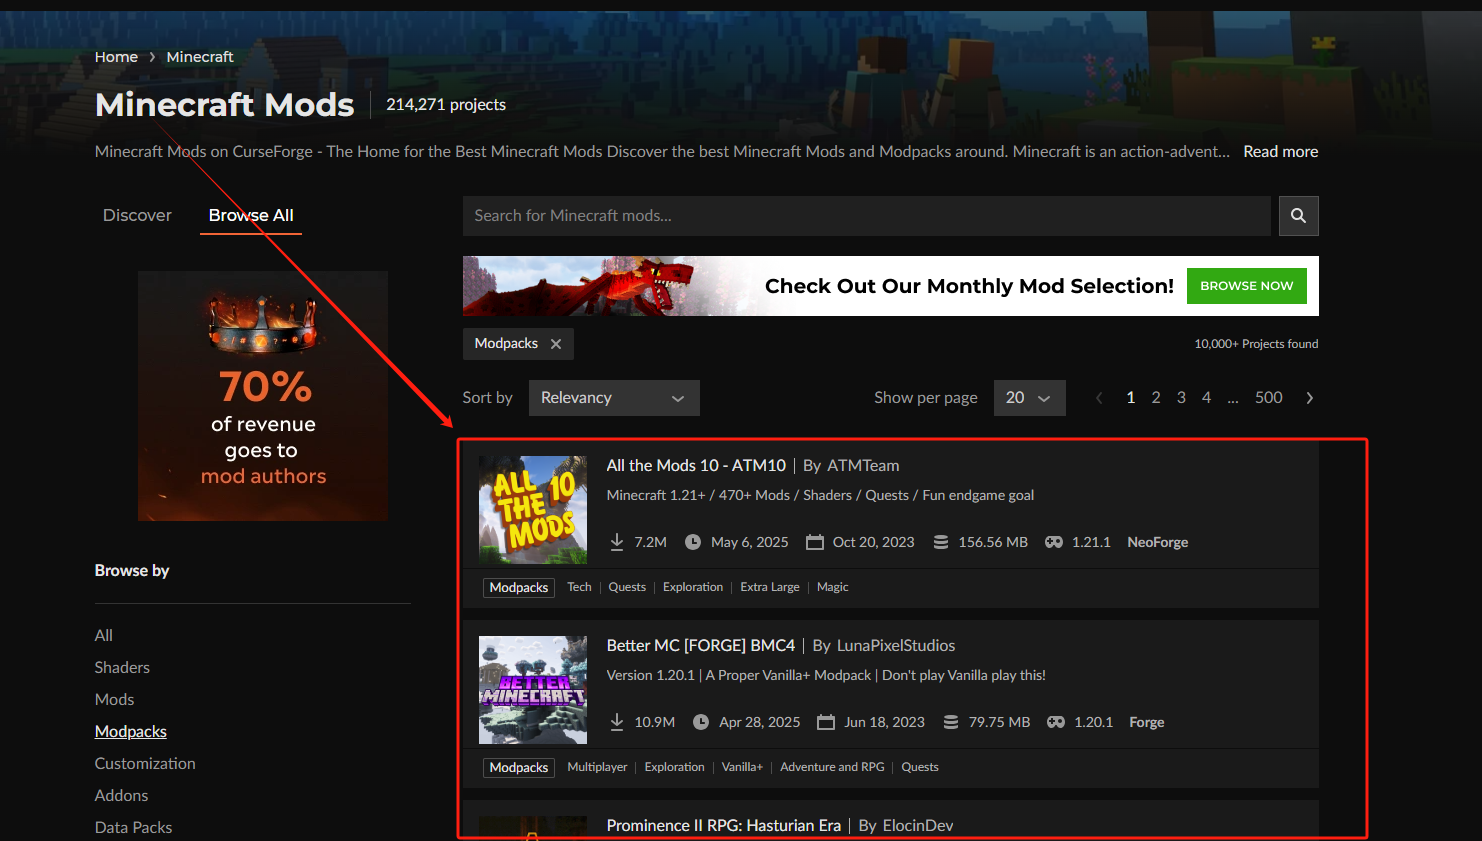Click Exploration tag on All the Mods 10
This screenshot has width=1482, height=841.
coord(693,587)
